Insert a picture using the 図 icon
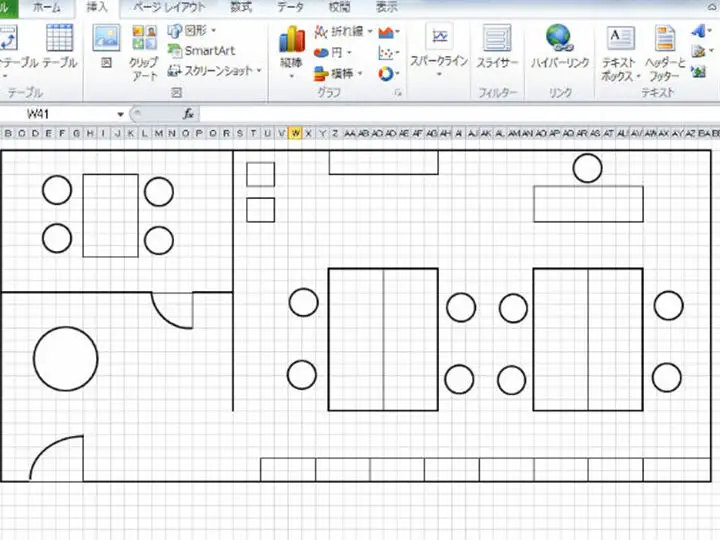 pyautogui.click(x=106, y=45)
